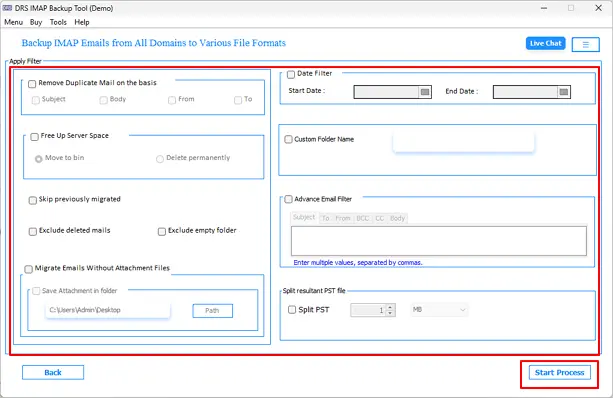Open the Help menu
613x398 pixels.
coord(82,22)
